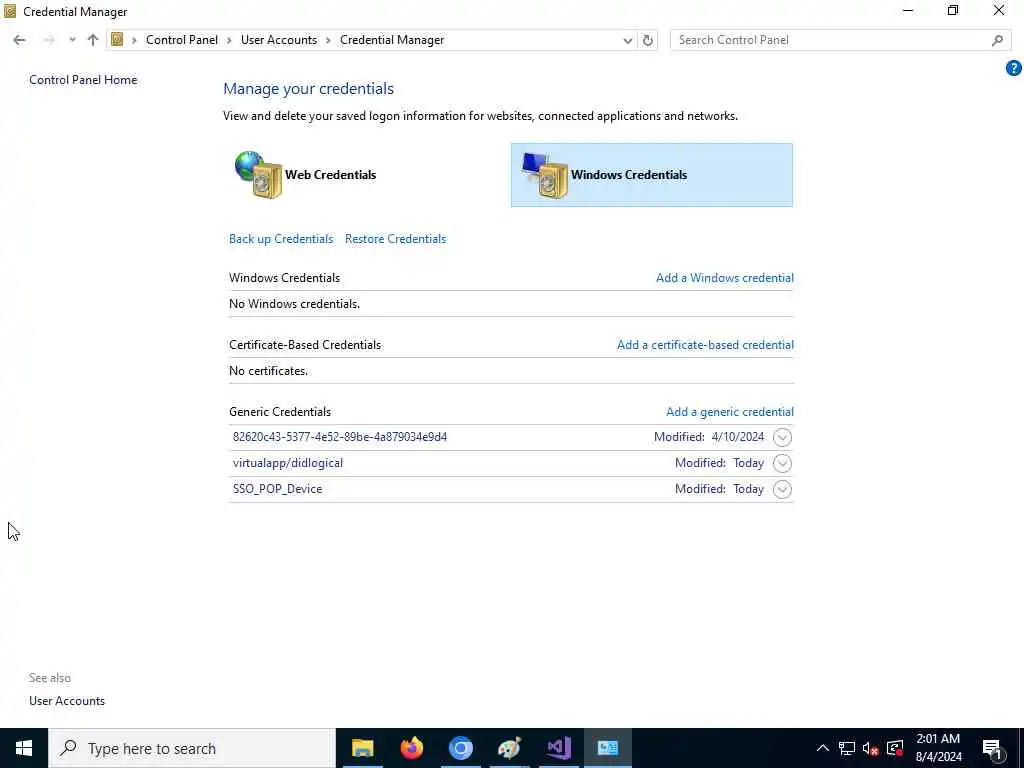Click the Web Credentials globe safe icon
Image resolution: width=1024 pixels, height=768 pixels.
259,174
